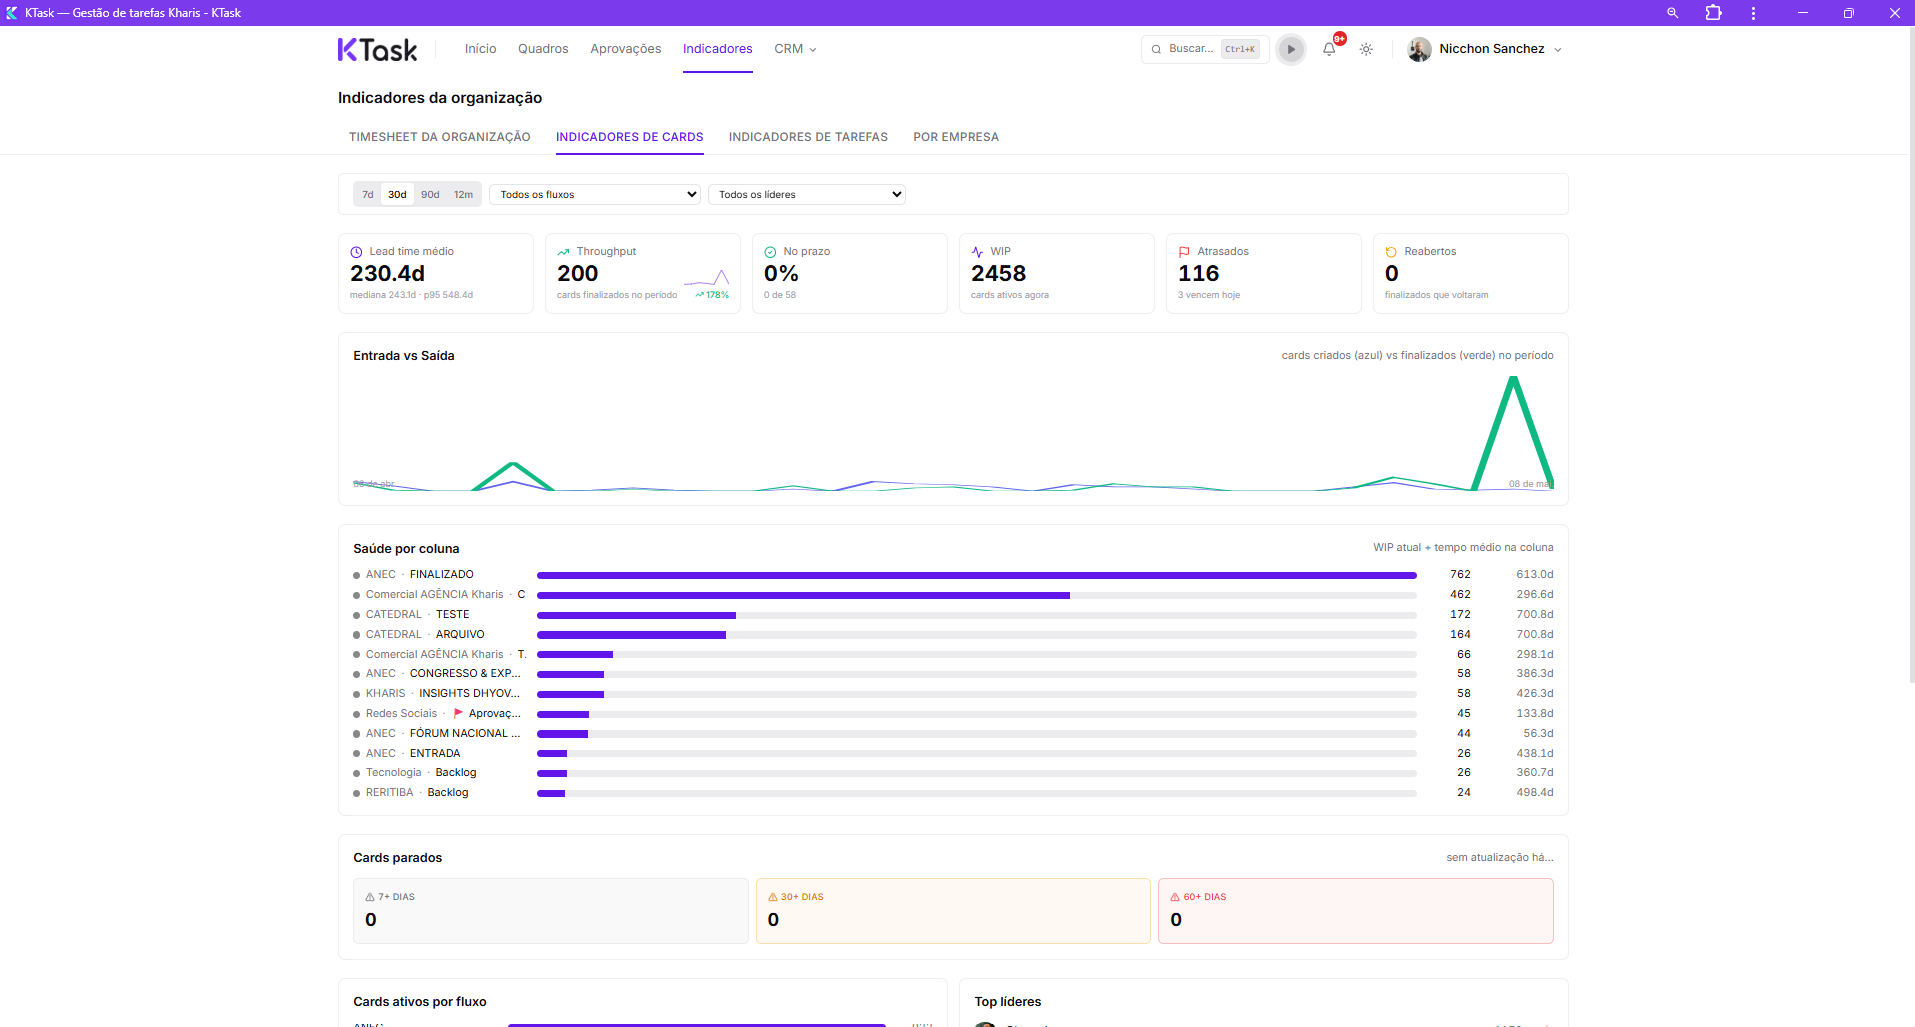Select the 12m period
This screenshot has height=1027, width=1915.
(463, 194)
